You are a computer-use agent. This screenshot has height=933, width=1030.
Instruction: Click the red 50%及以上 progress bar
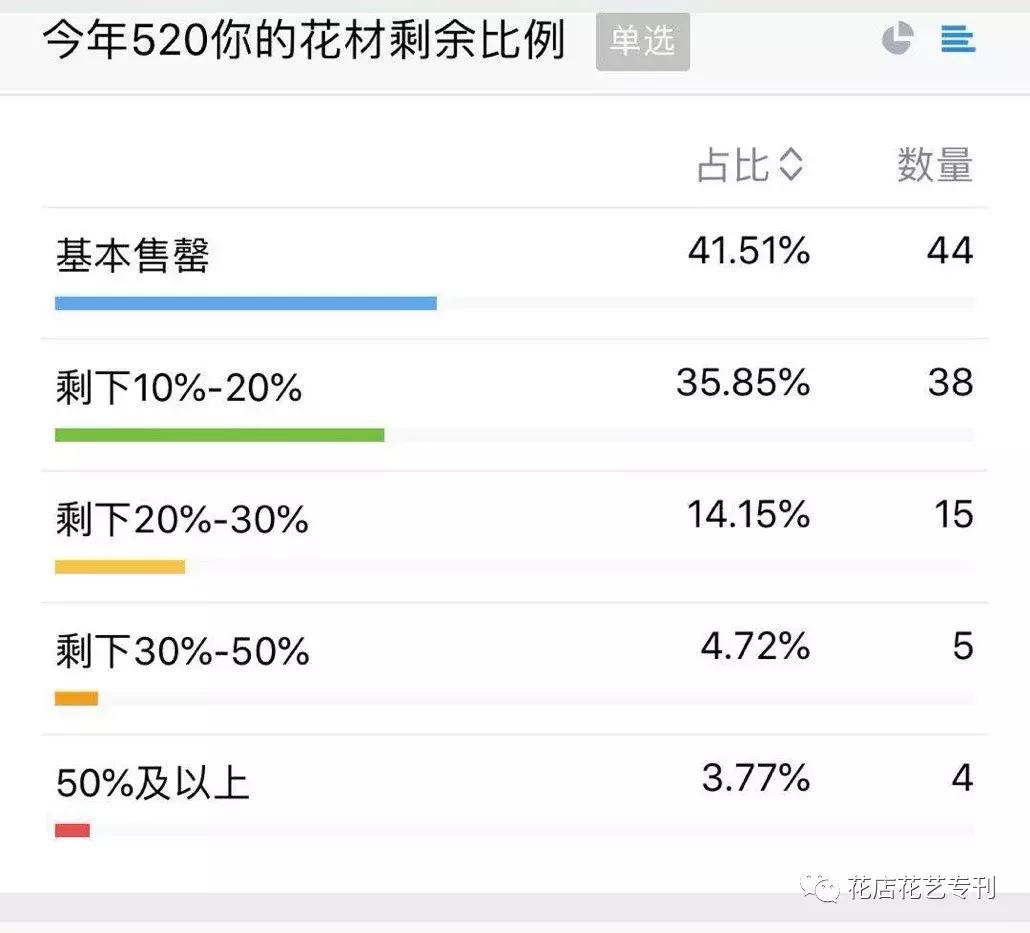point(72,830)
